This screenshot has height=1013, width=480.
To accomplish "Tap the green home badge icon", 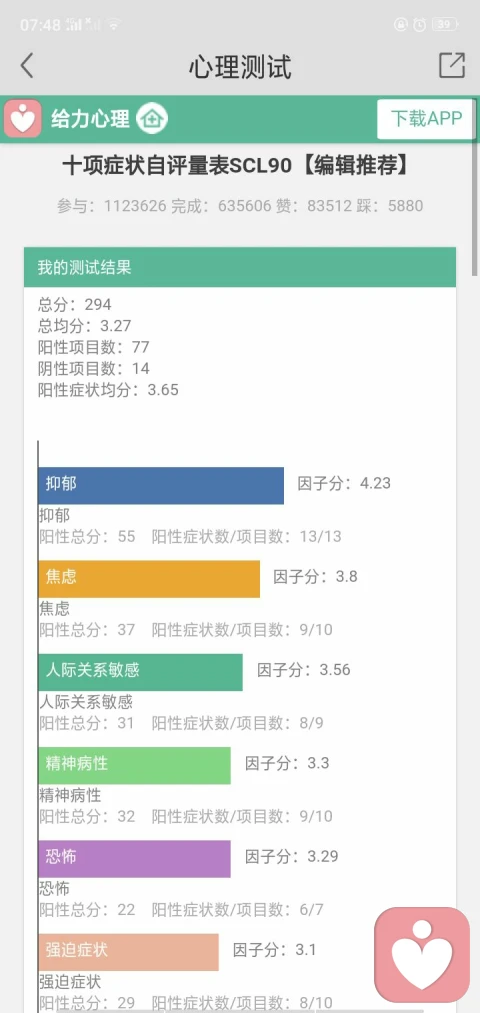I will pyautogui.click(x=152, y=119).
